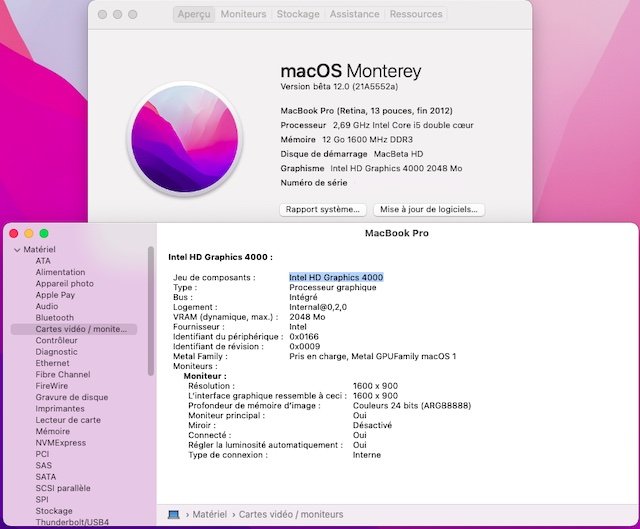Click the laptop icon in the path bar
Viewport: 640px width, 529px height.
coord(174,514)
